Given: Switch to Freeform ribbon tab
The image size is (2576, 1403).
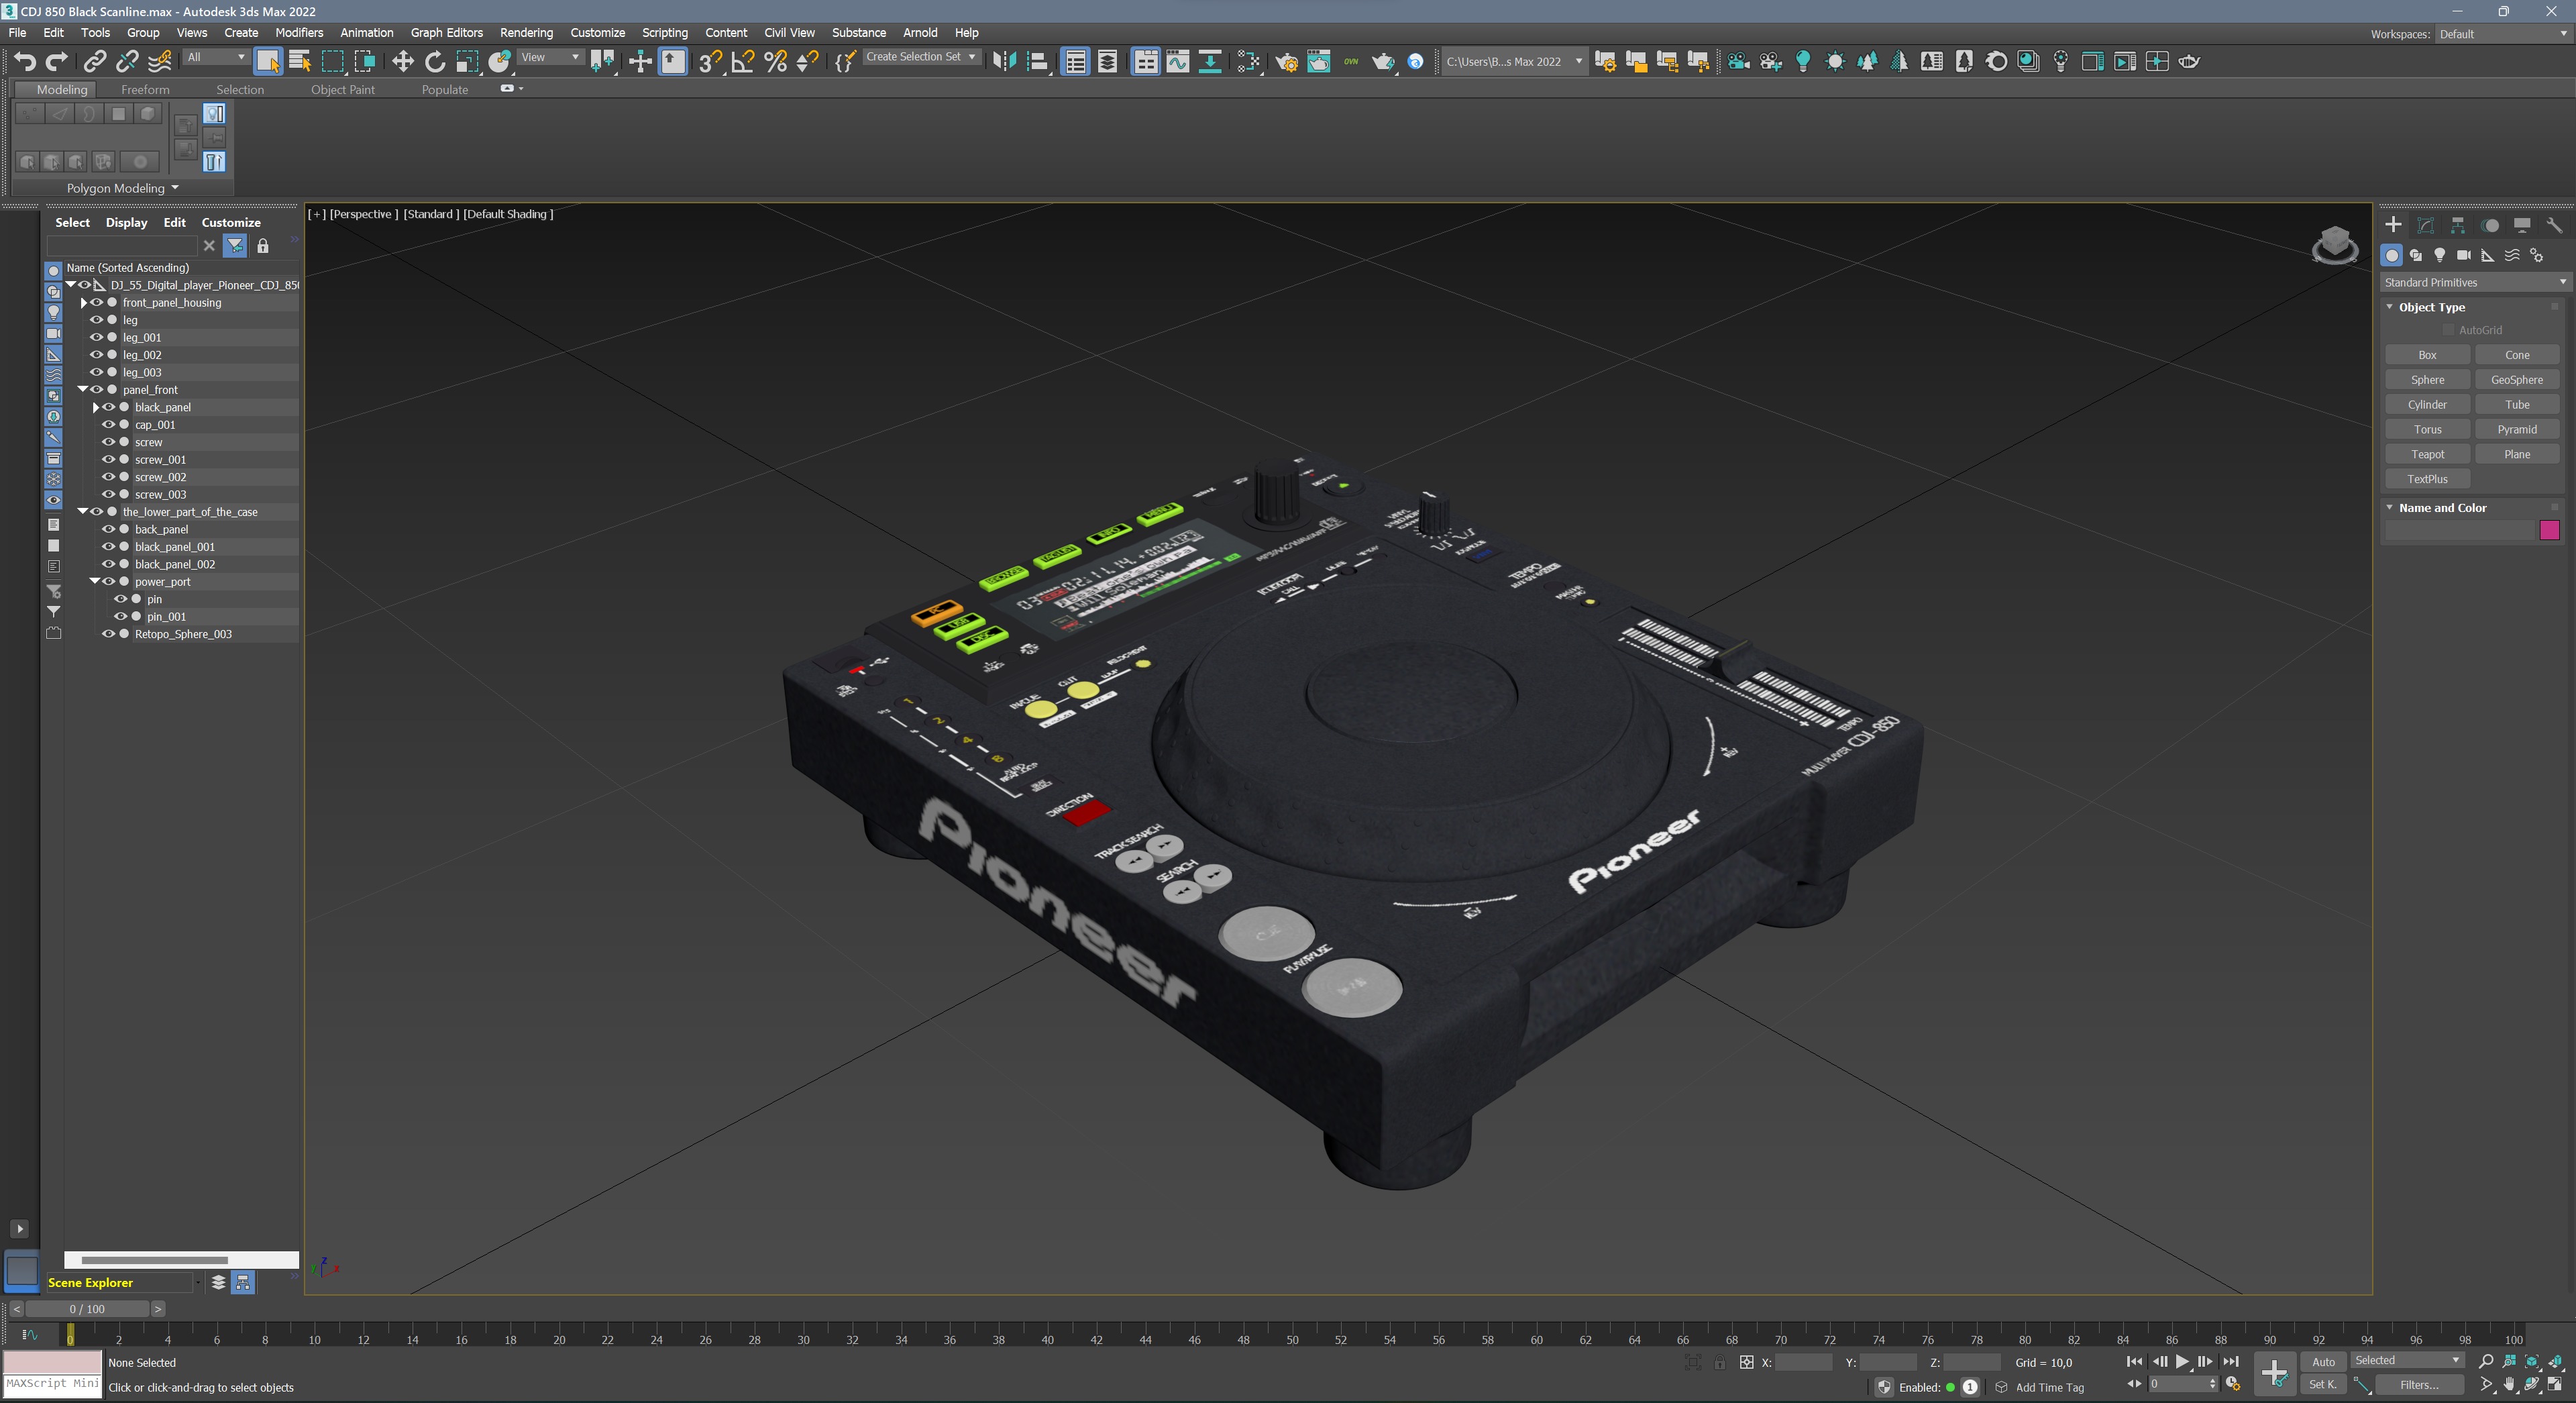Looking at the screenshot, I should coord(145,90).
